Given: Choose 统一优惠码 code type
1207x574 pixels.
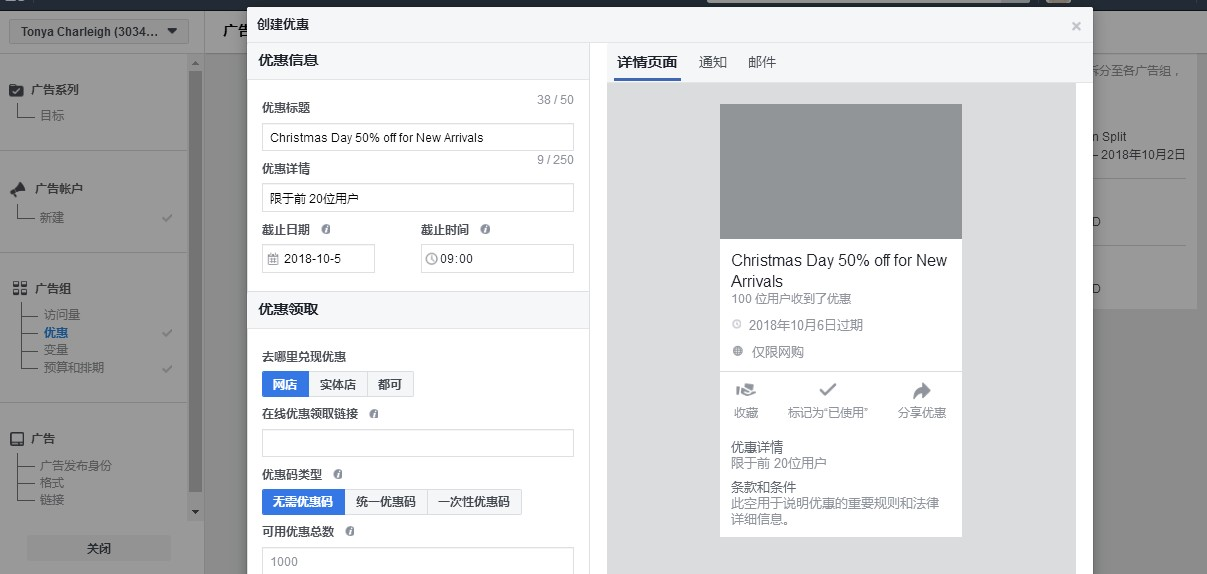Looking at the screenshot, I should point(385,502).
